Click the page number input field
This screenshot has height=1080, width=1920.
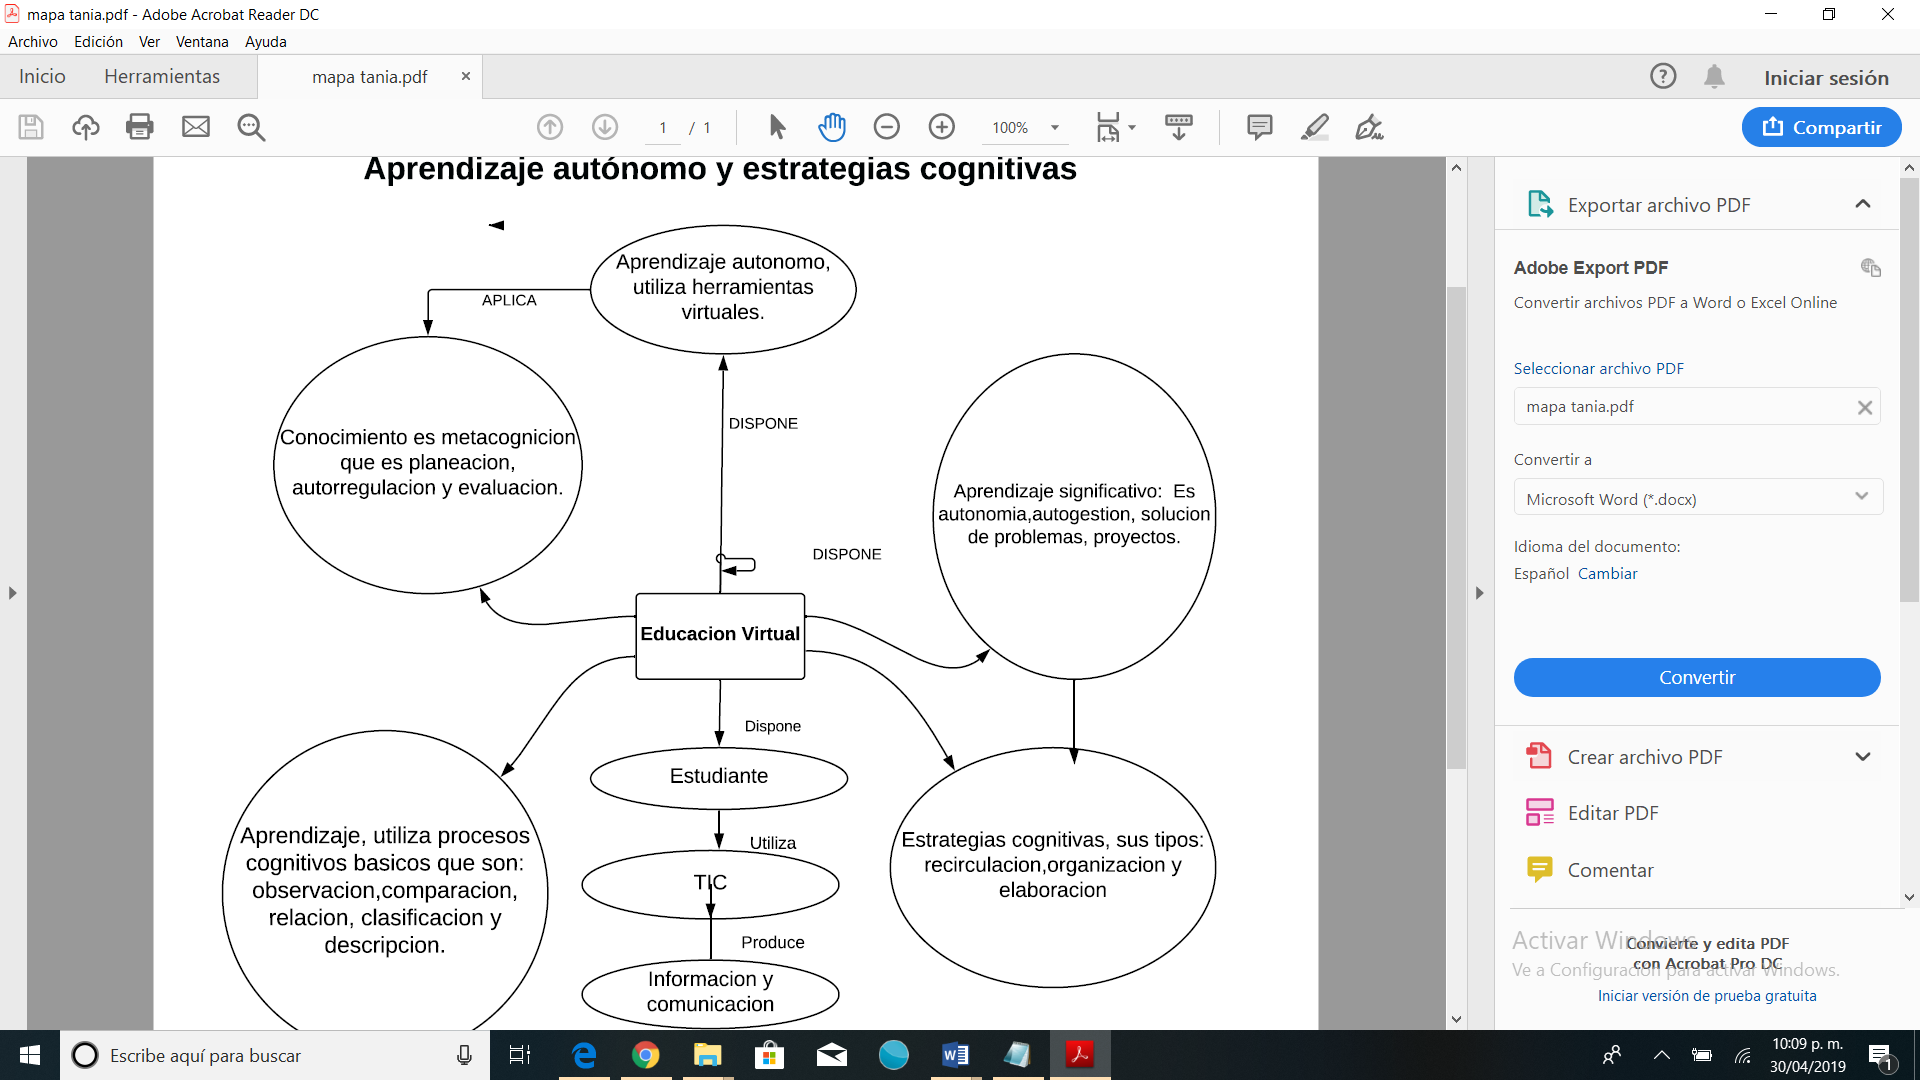tap(663, 128)
